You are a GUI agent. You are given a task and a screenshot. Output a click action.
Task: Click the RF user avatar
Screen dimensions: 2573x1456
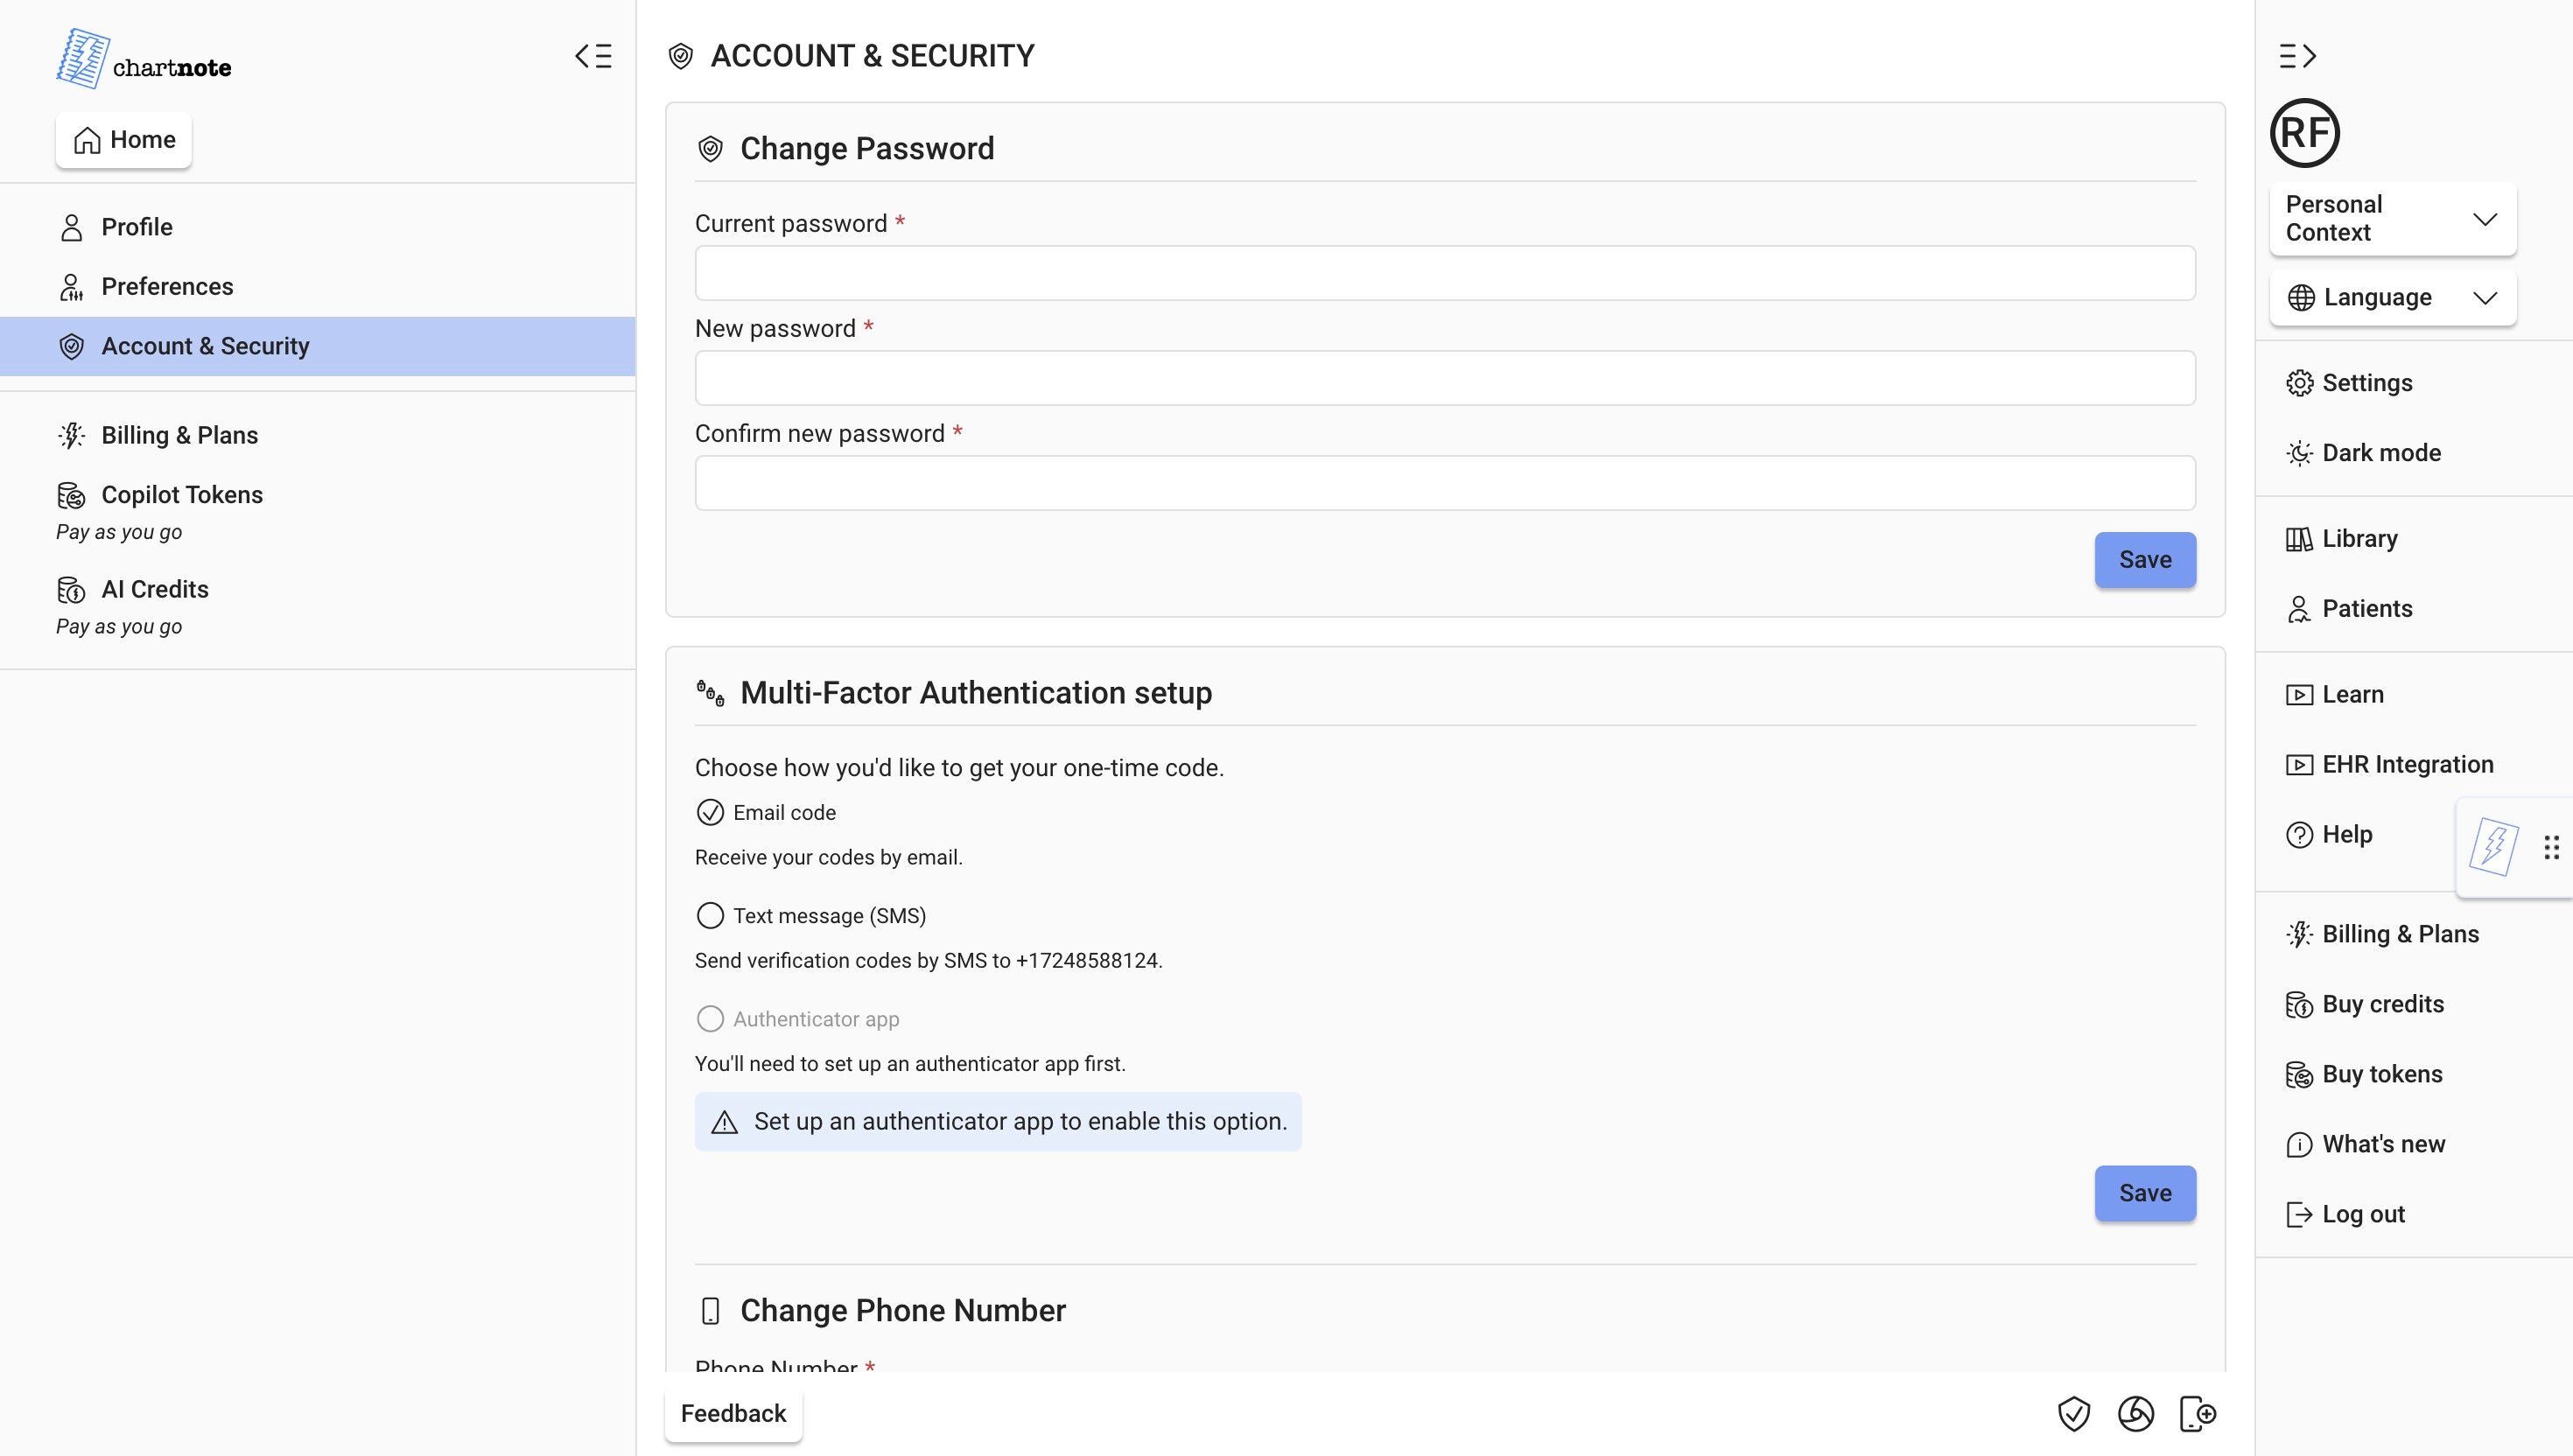click(2304, 133)
